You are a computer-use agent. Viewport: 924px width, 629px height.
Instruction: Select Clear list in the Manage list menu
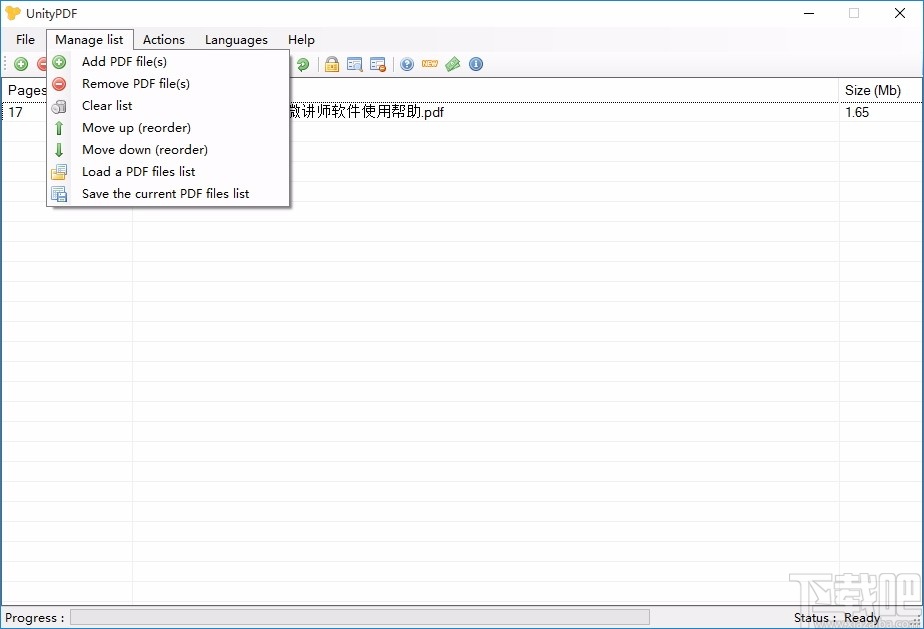[x=106, y=105]
